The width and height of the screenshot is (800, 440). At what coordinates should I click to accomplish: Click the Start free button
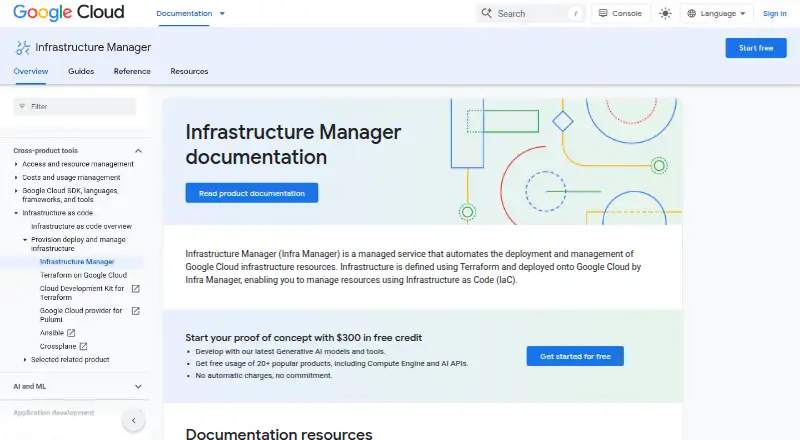[x=756, y=48]
